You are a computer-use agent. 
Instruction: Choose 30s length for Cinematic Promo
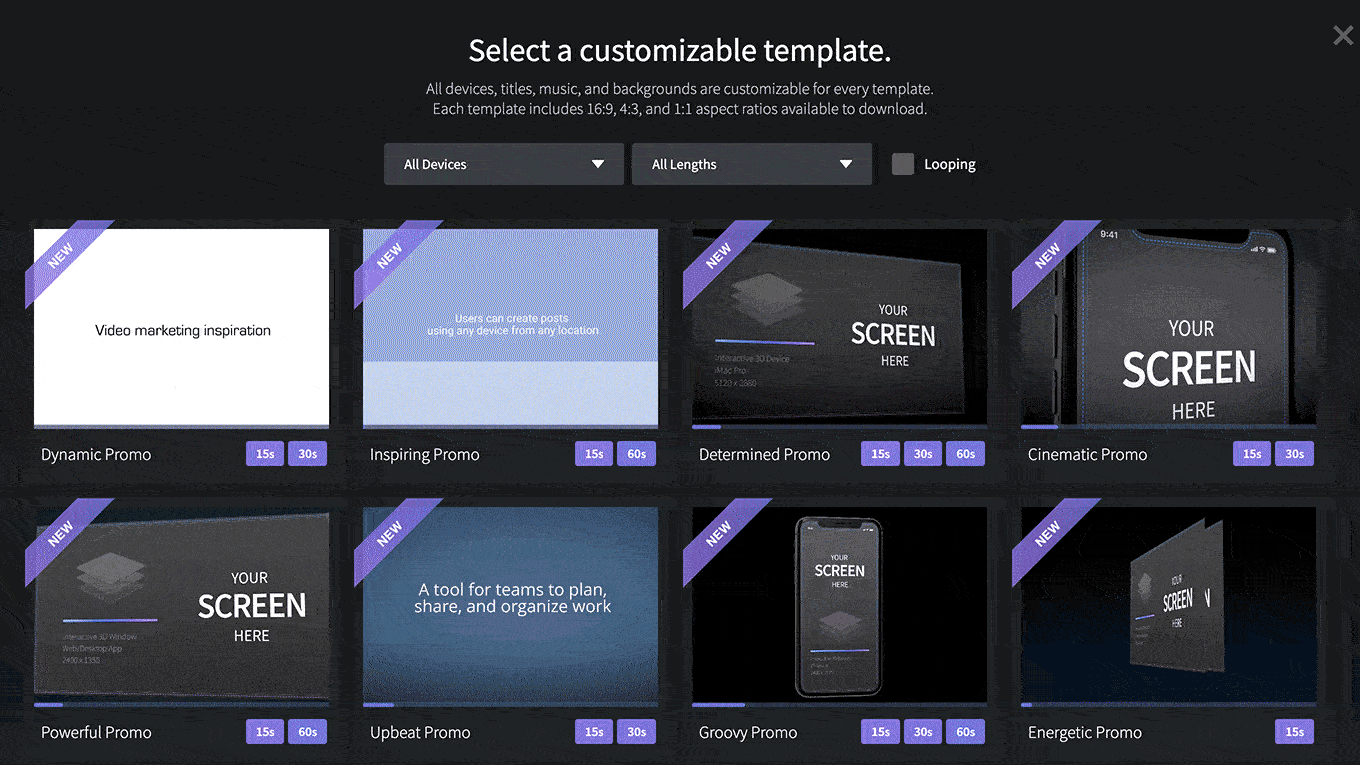[x=1295, y=454]
